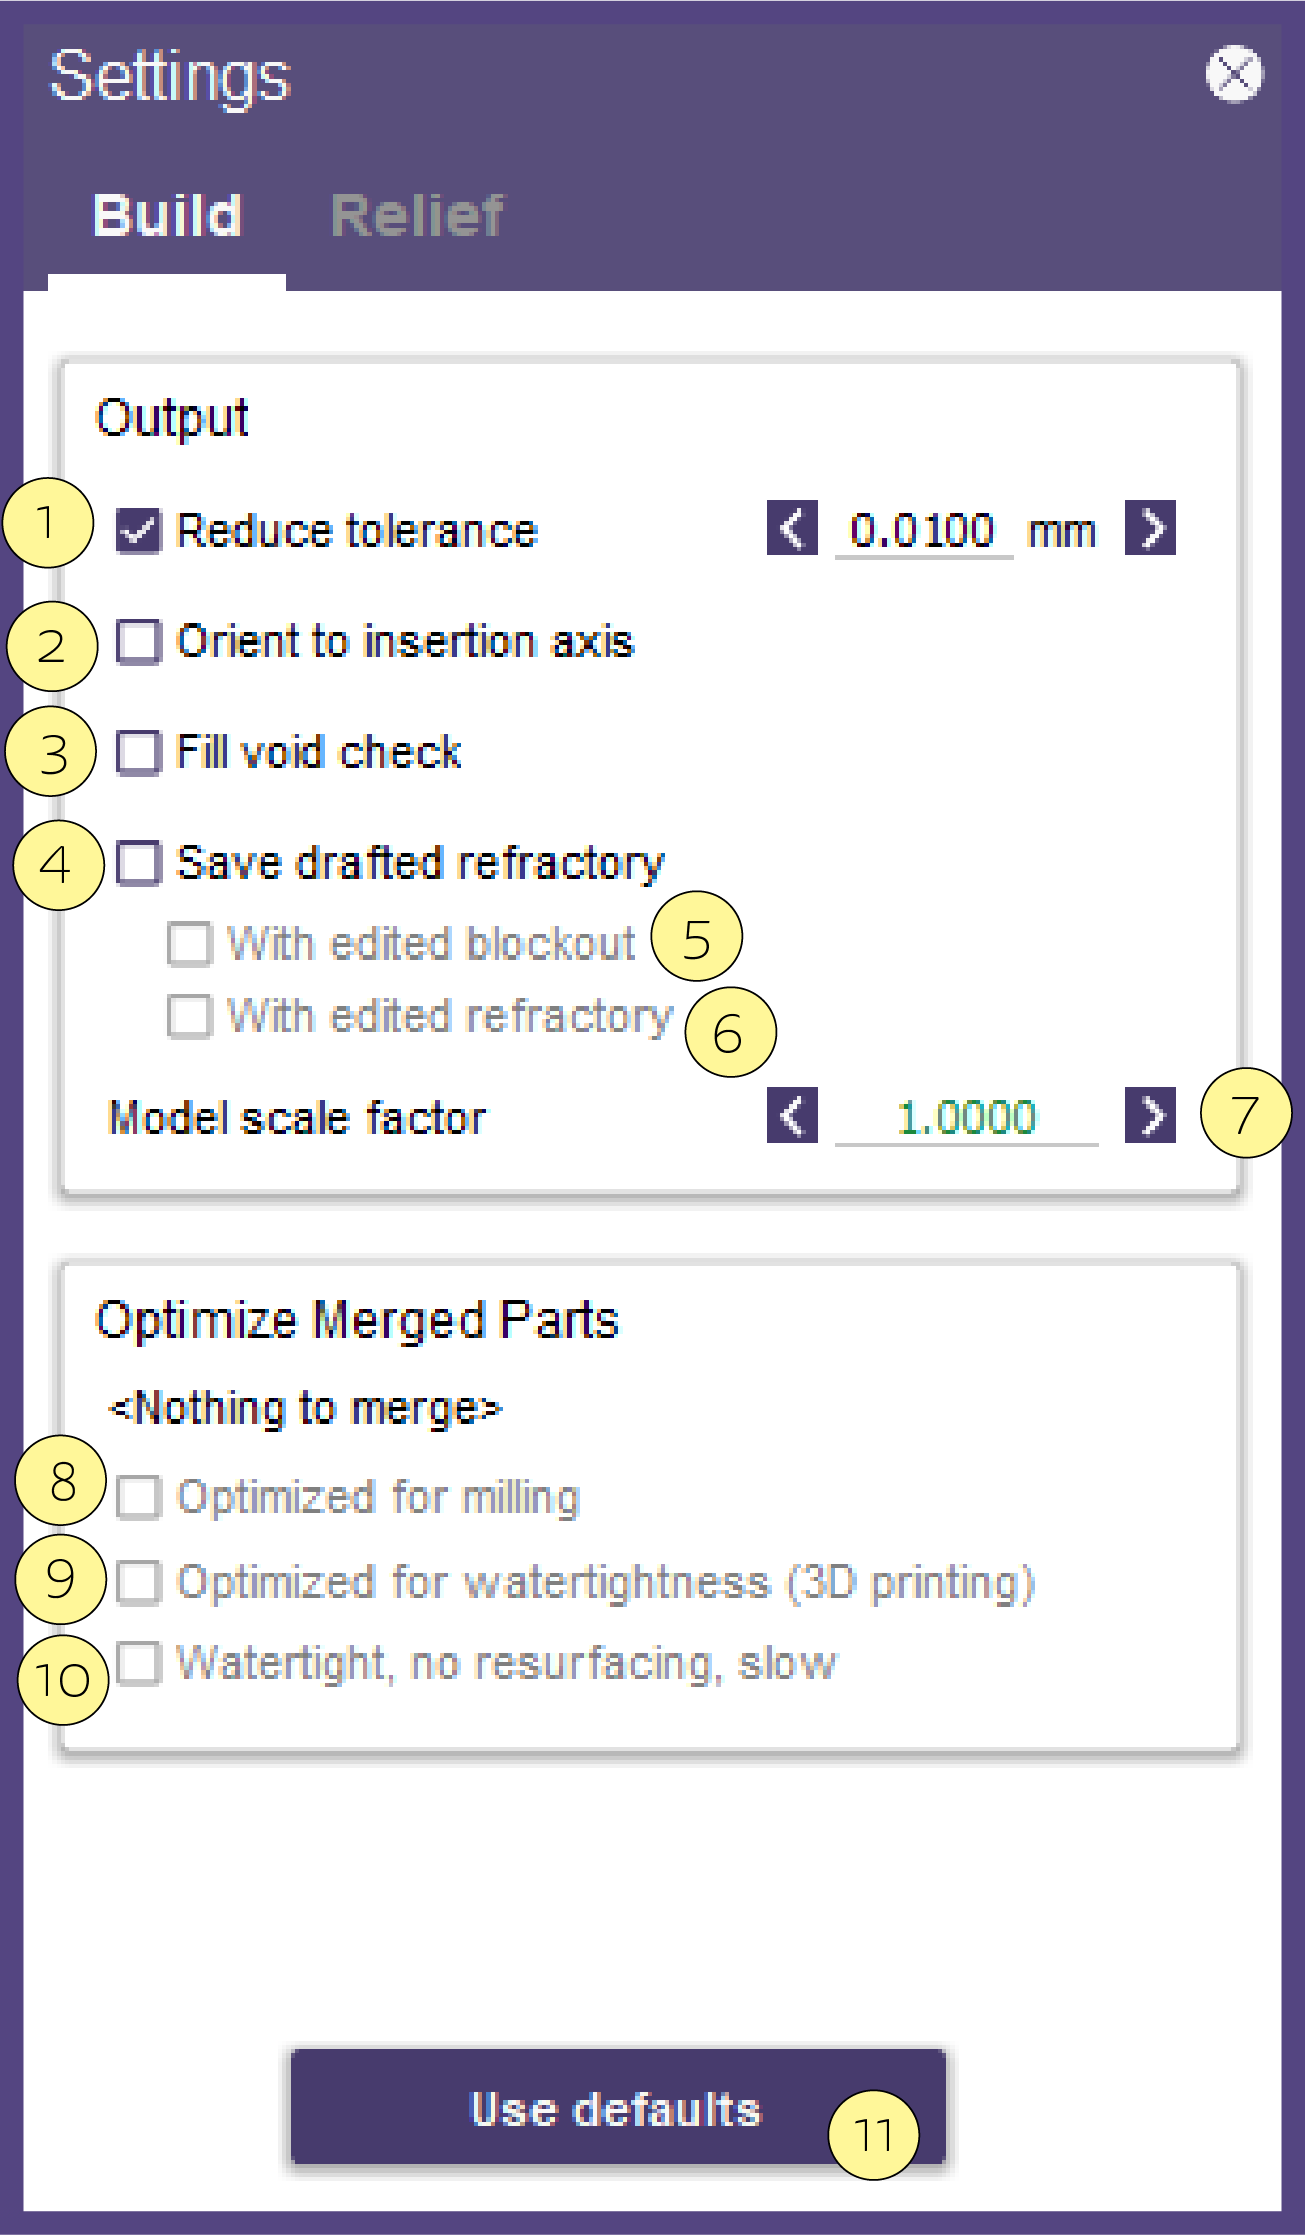Click left arrow to decrease model scale factor
This screenshot has height=2235, width=1306.
792,1115
